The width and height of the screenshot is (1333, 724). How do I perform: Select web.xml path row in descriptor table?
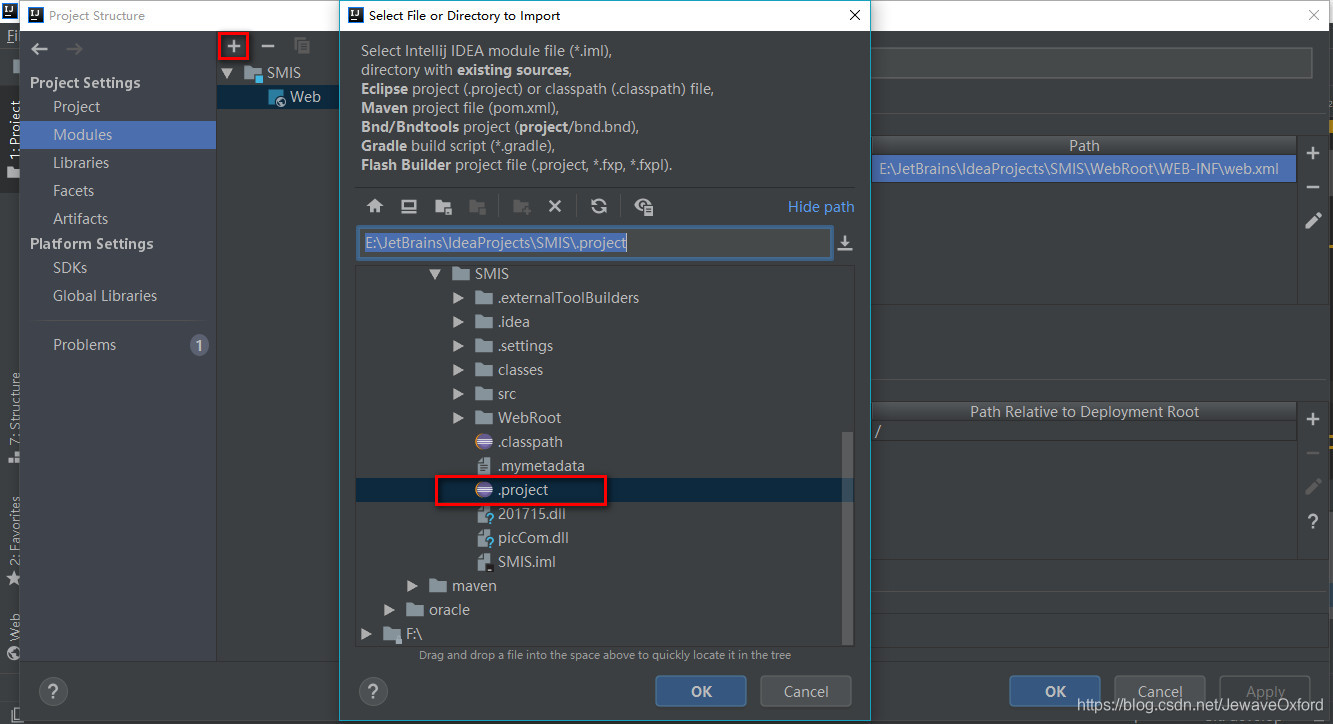(1084, 169)
